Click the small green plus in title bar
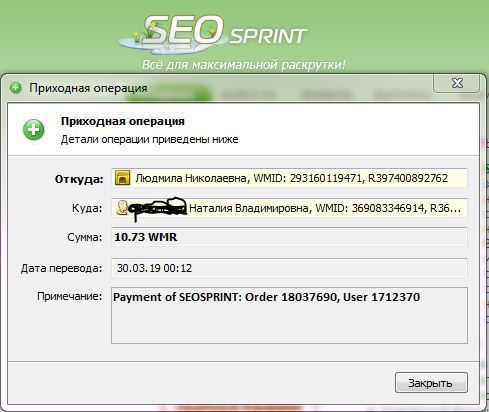Screen dimensions: 489x412 tap(16, 88)
